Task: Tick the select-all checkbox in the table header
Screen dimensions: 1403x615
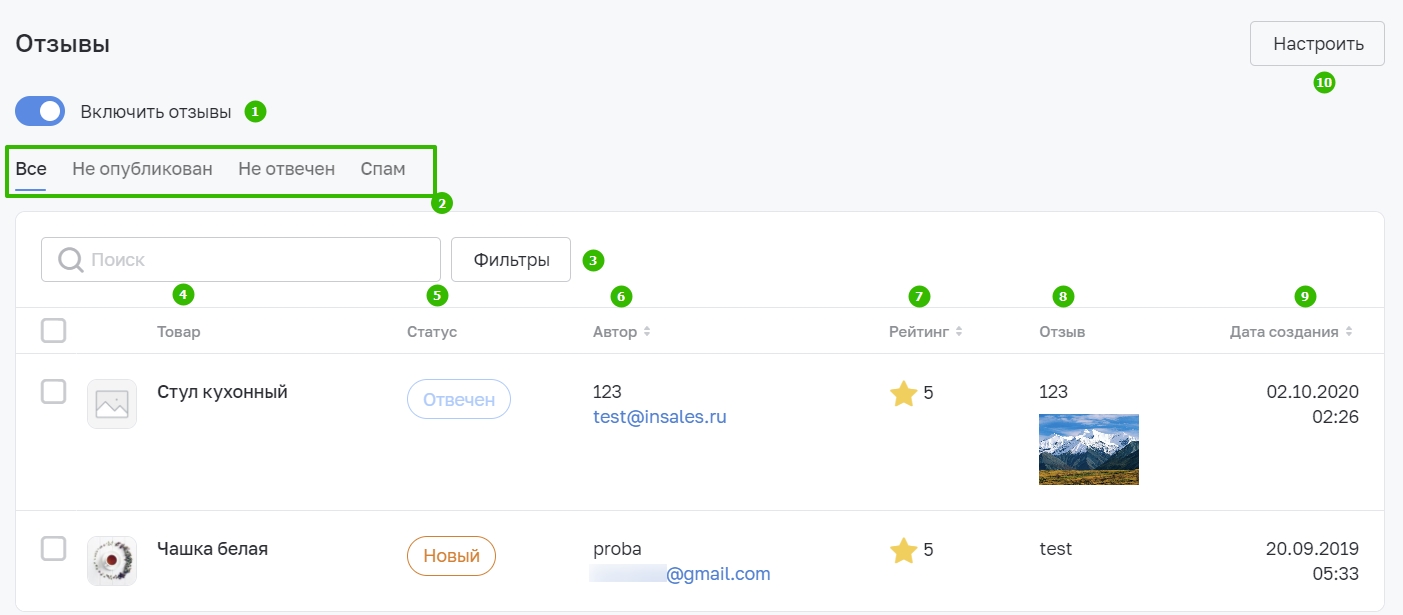Action: (x=54, y=330)
